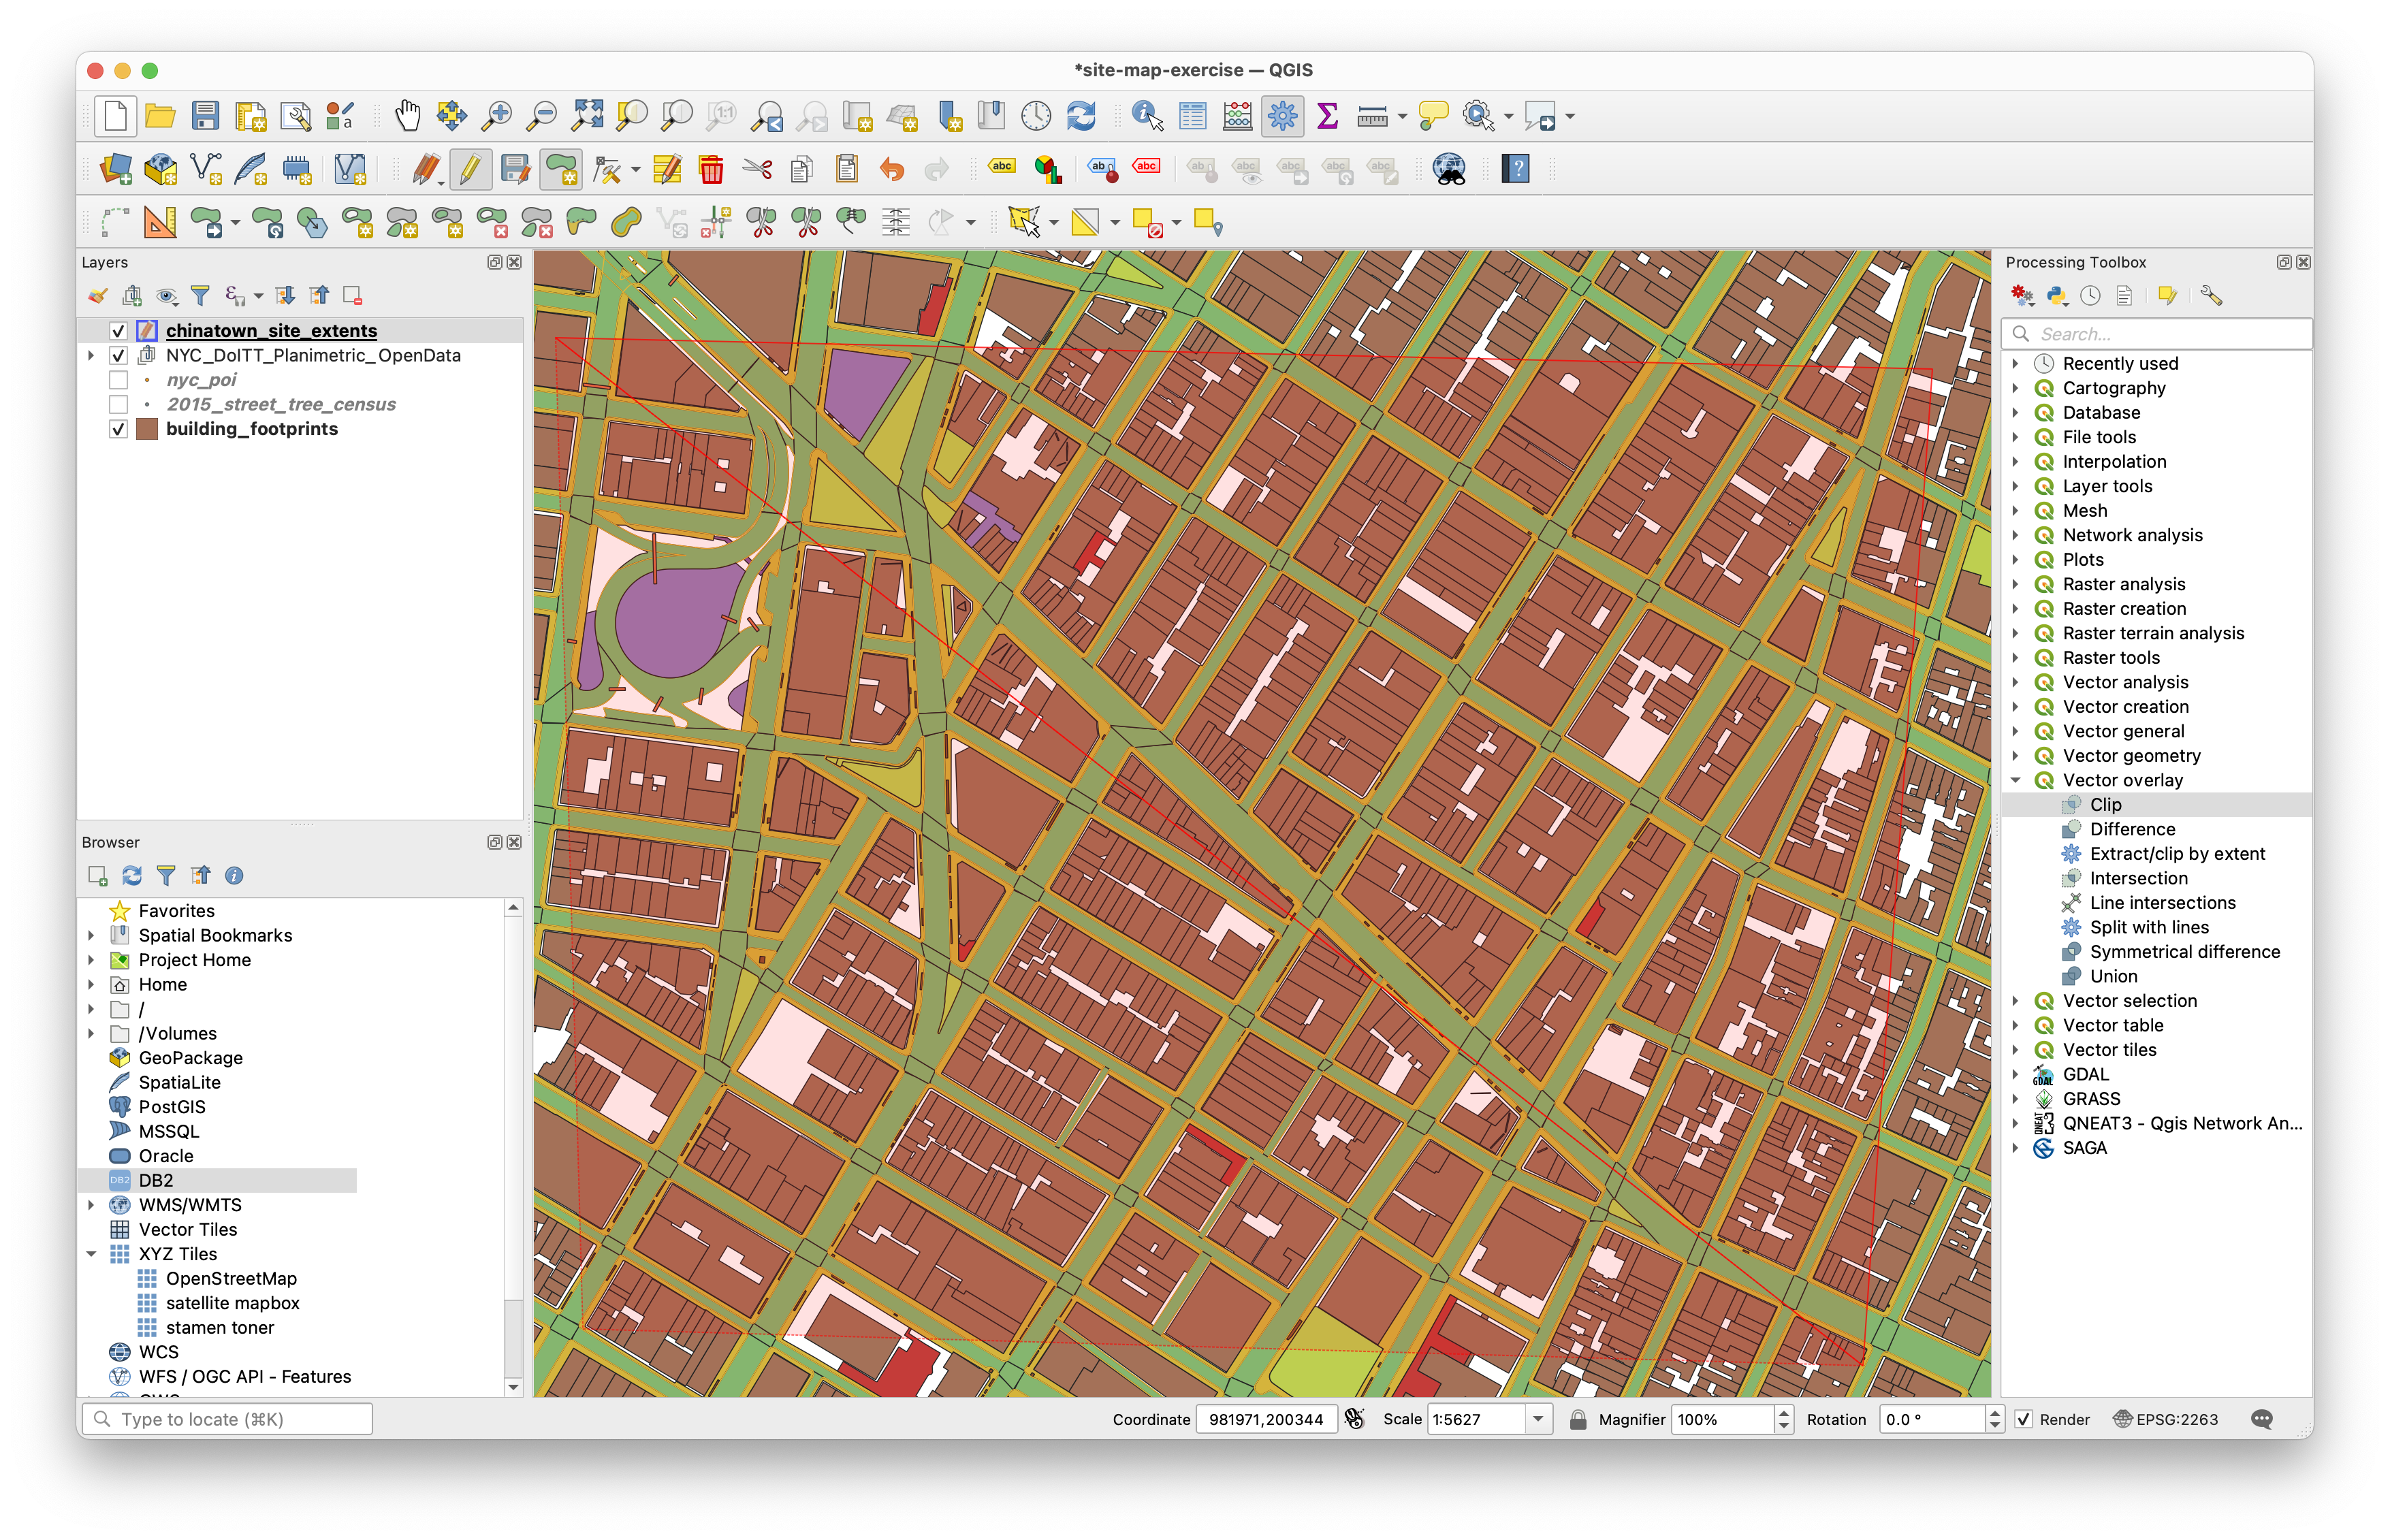This screenshot has width=2390, height=1540.
Task: Open the Scale dropdown in status bar
Action: pos(1538,1419)
